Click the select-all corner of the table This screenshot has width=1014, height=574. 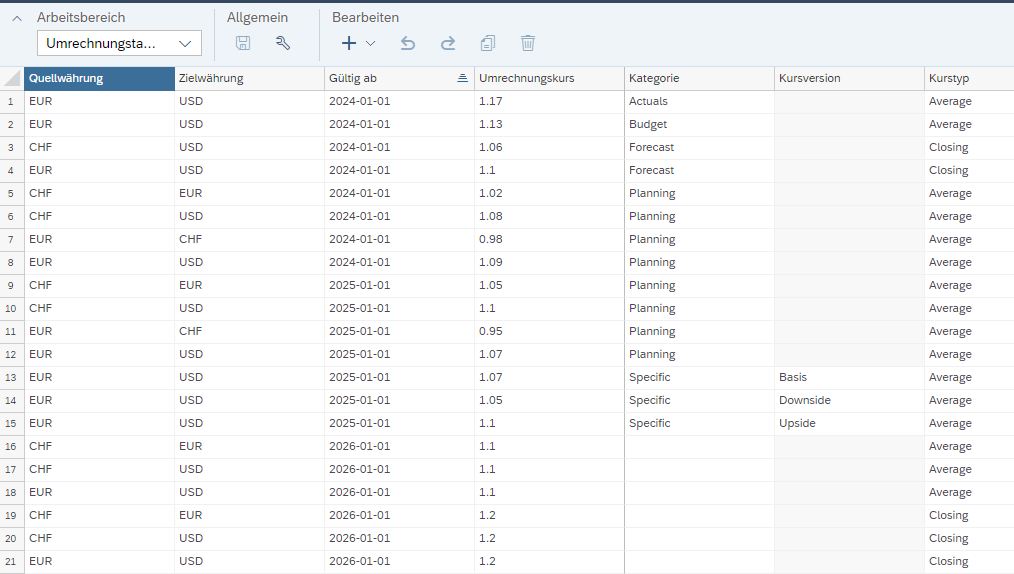[x=12, y=78]
